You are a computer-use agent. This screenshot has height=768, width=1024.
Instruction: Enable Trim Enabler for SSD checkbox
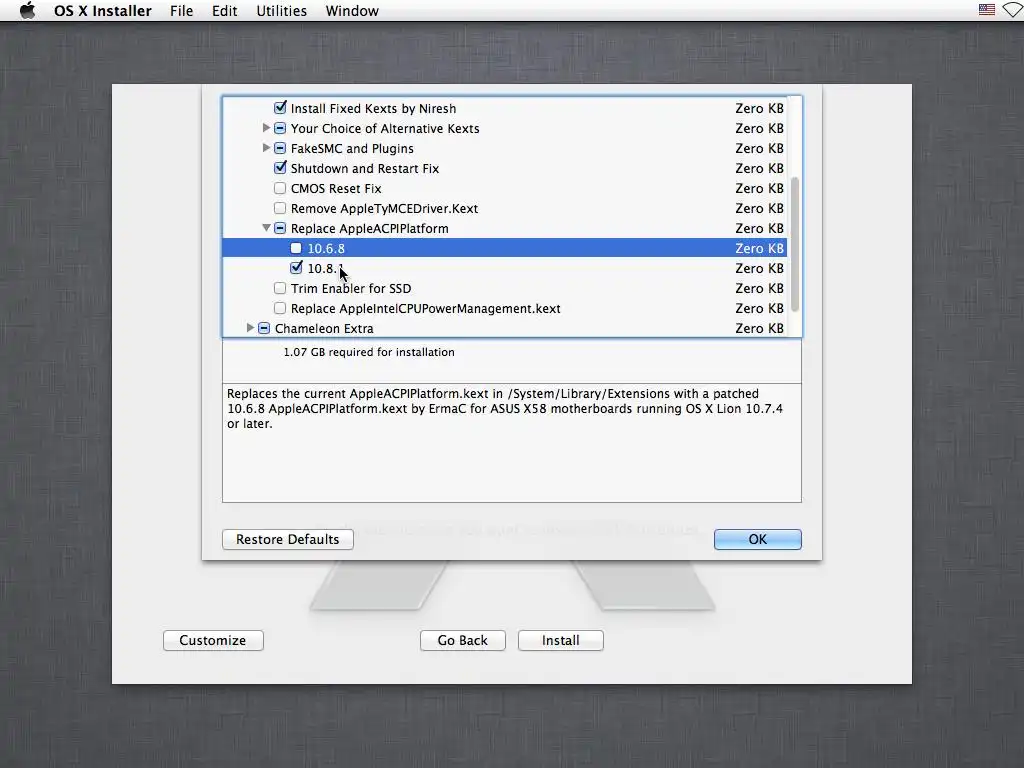[280, 288]
